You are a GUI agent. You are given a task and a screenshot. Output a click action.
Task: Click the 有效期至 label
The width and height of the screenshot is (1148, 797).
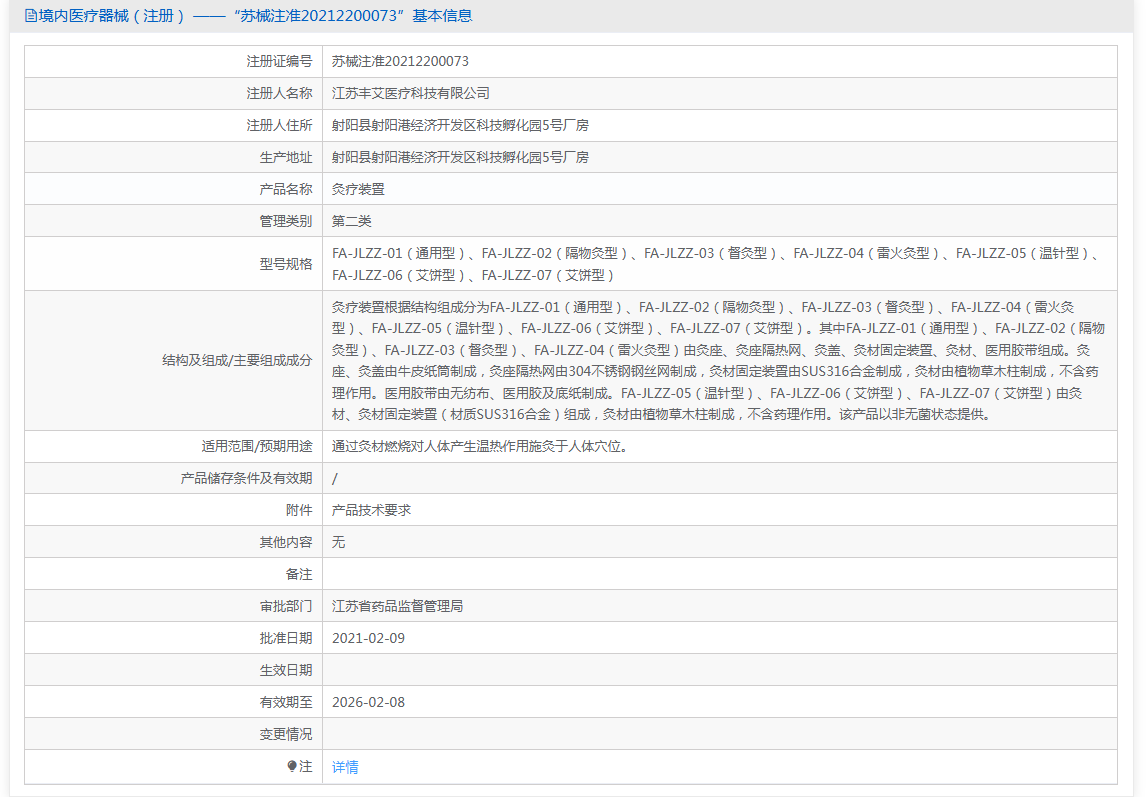point(286,703)
